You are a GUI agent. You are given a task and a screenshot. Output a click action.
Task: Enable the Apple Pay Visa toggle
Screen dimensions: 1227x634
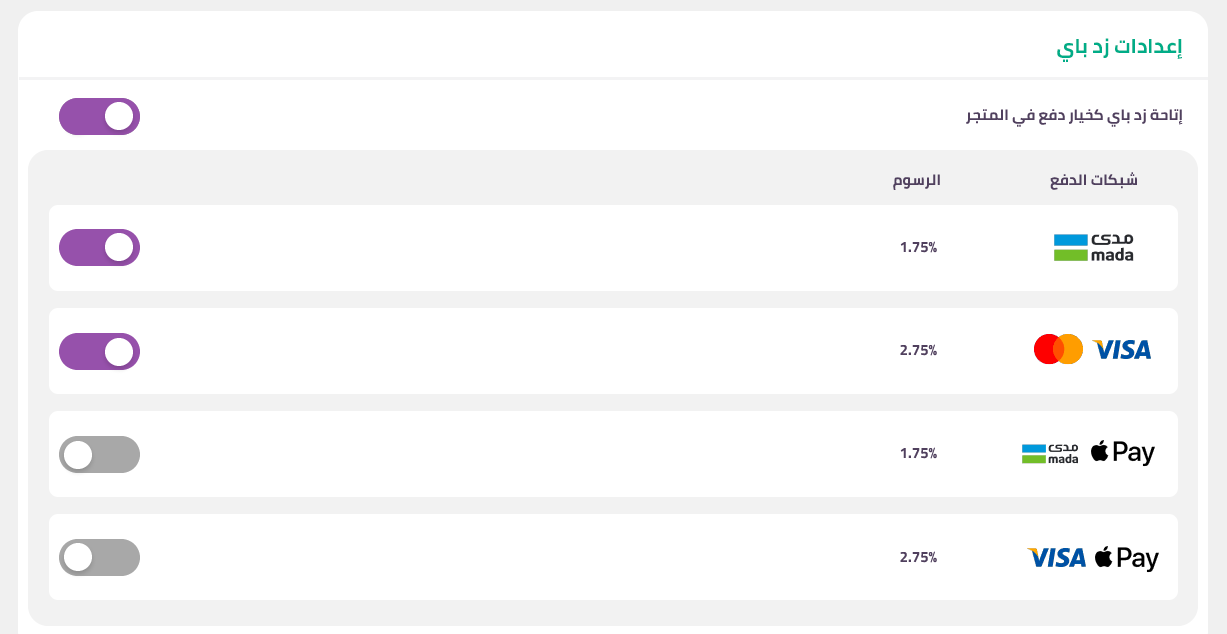coord(99,557)
